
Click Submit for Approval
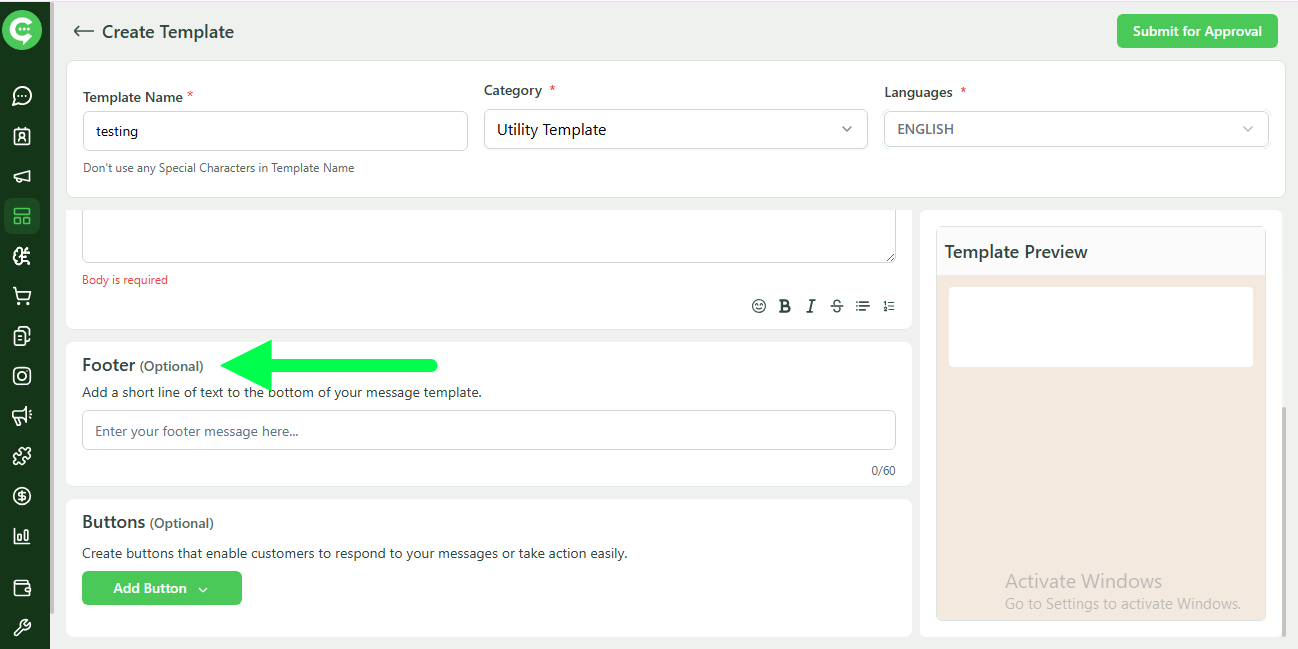click(x=1196, y=31)
